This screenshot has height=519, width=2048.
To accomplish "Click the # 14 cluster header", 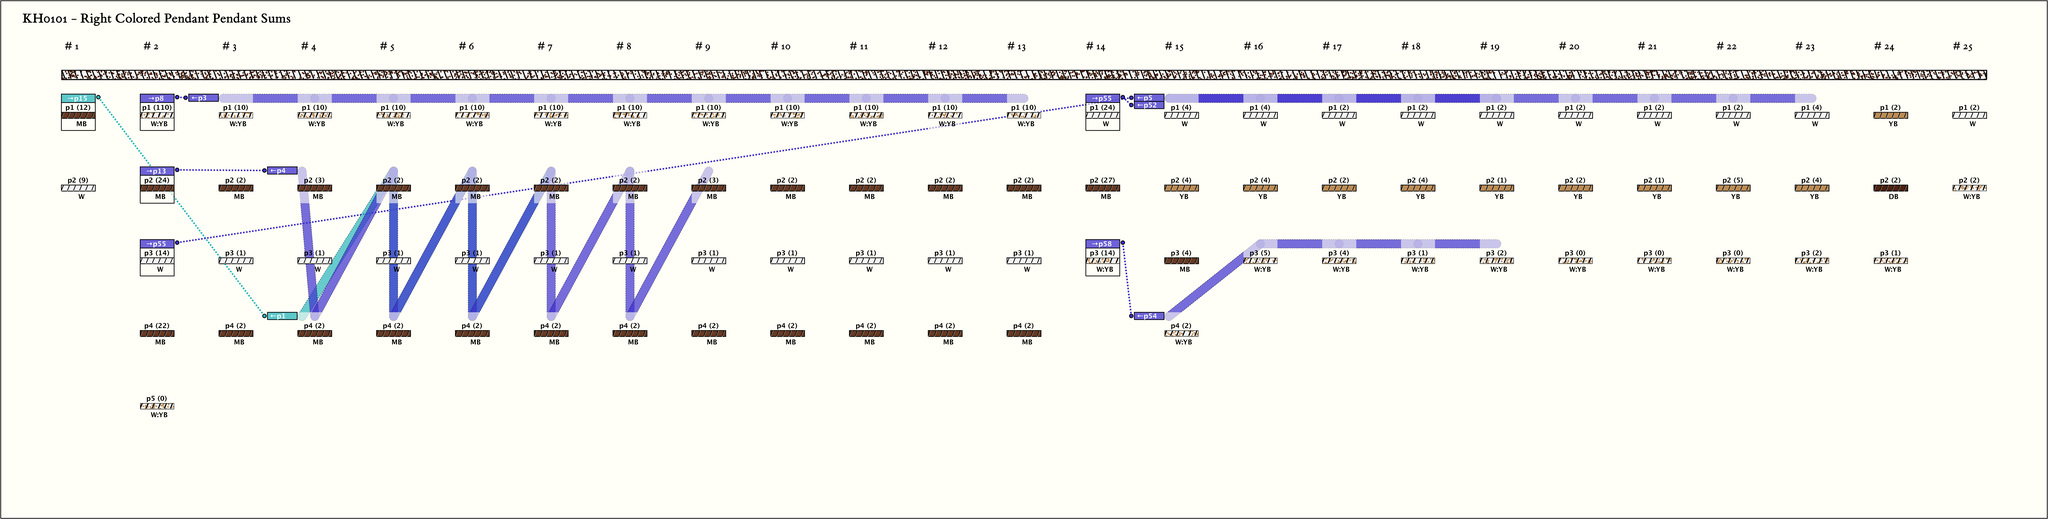I will 1095,47.
